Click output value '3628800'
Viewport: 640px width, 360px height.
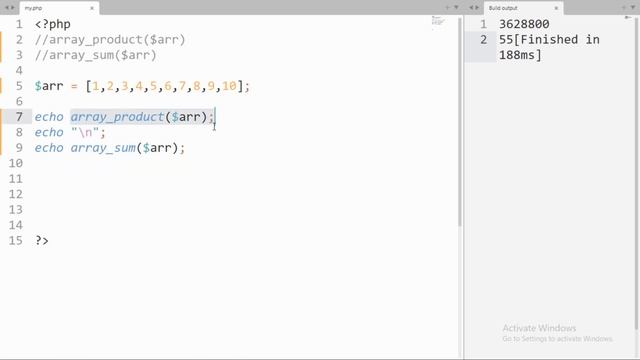coord(524,24)
